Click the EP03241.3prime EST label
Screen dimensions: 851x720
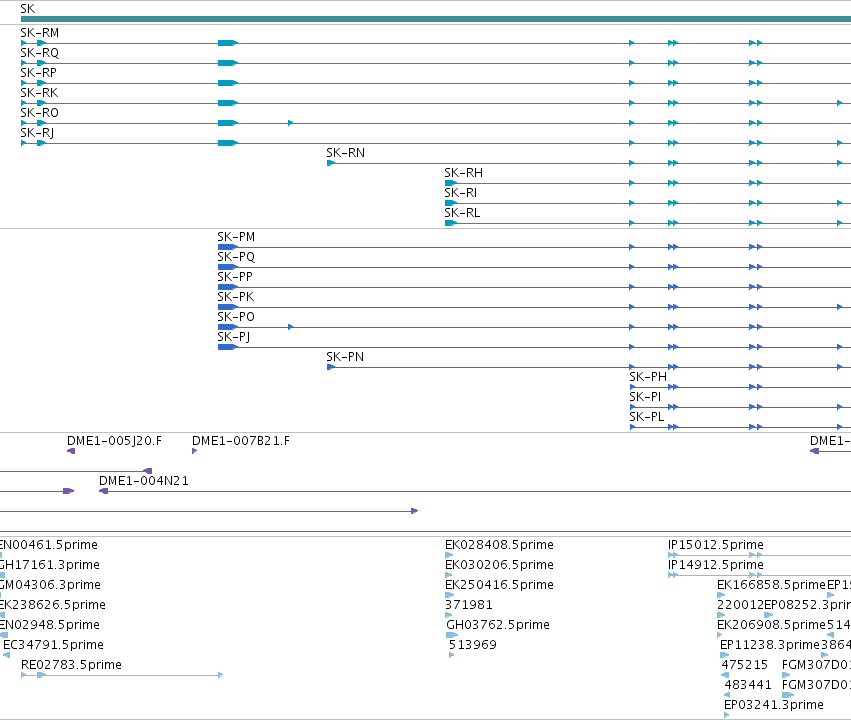coord(774,705)
